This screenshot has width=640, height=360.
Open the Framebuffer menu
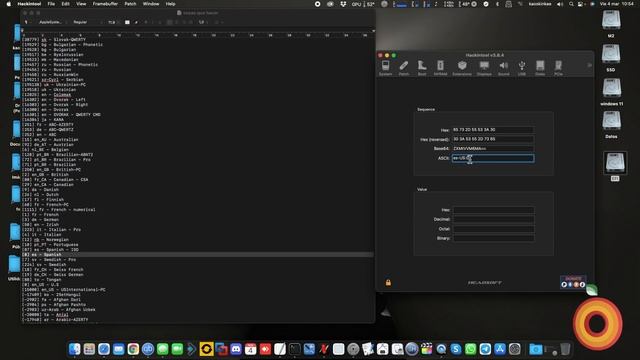105,4
